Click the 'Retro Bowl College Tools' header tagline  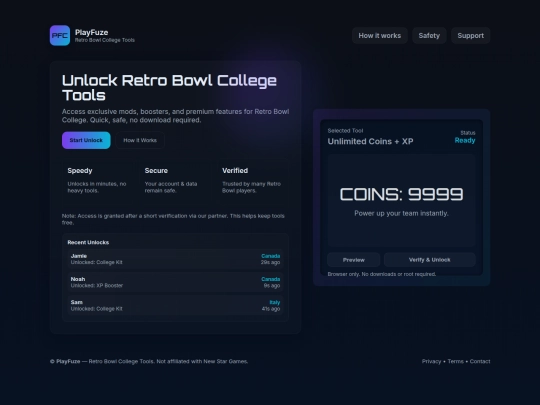click(105, 40)
